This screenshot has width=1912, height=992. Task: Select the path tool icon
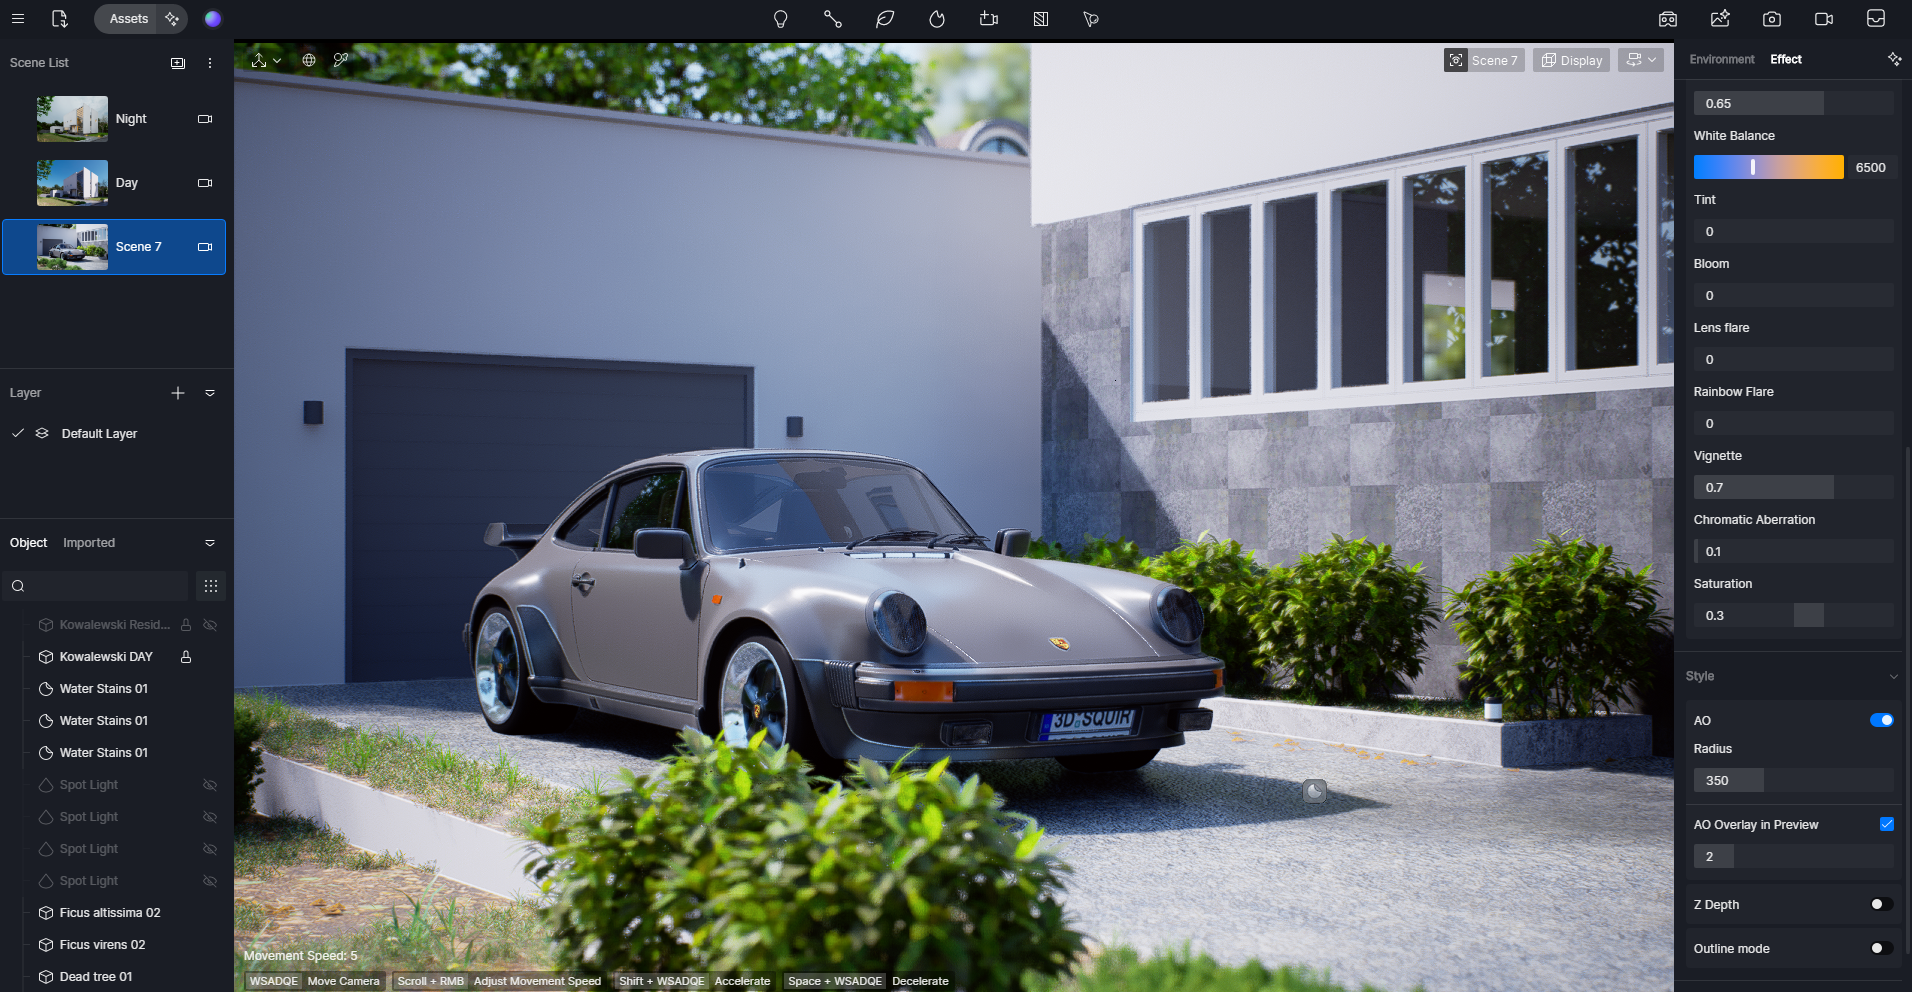pos(833,19)
